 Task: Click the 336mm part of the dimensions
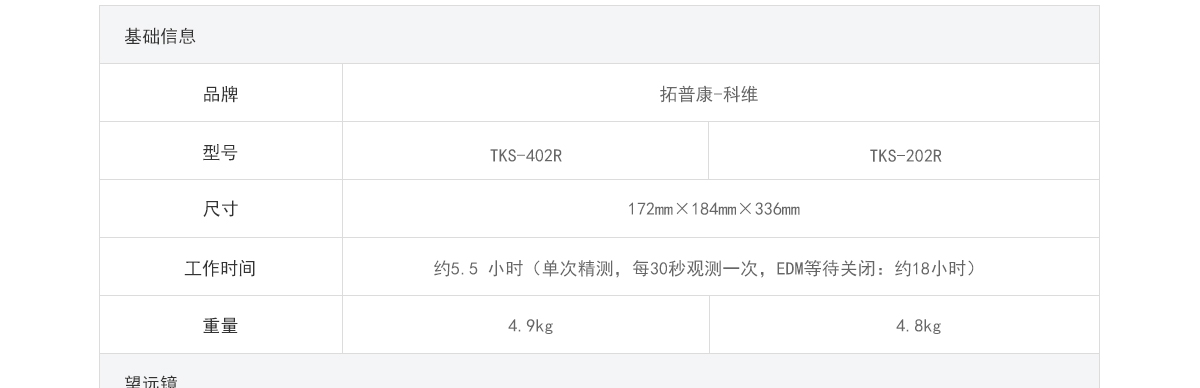click(777, 209)
